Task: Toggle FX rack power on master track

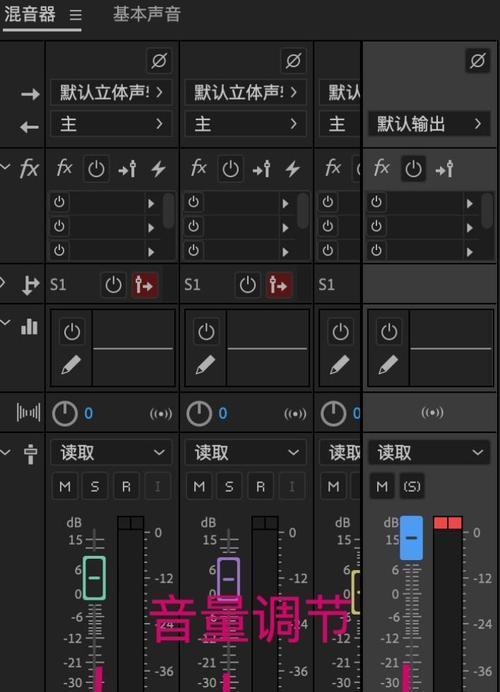Action: click(x=413, y=169)
